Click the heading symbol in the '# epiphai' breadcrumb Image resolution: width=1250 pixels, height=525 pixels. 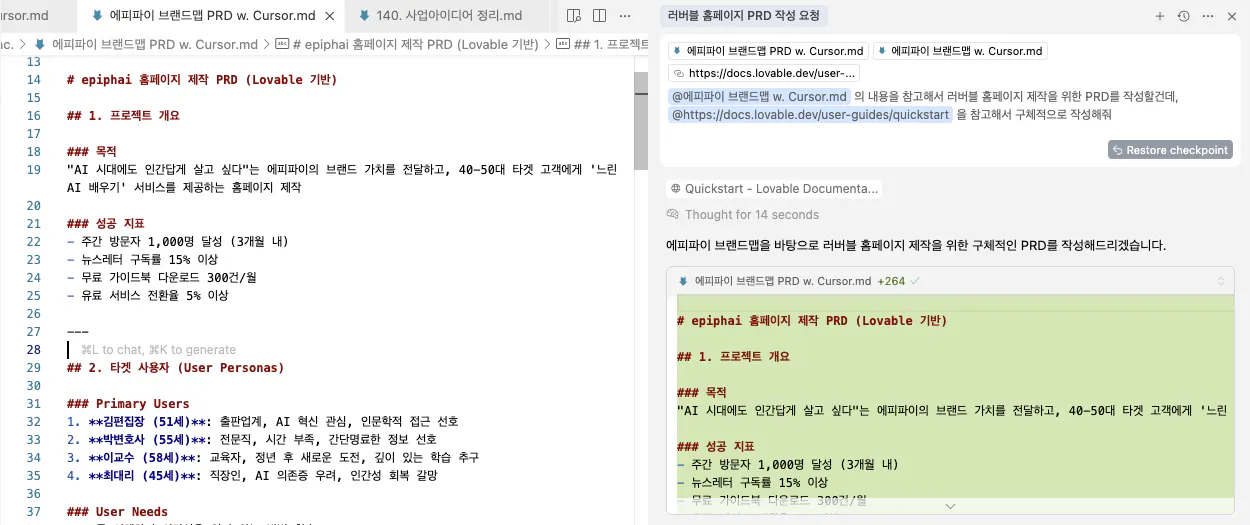tap(282, 45)
